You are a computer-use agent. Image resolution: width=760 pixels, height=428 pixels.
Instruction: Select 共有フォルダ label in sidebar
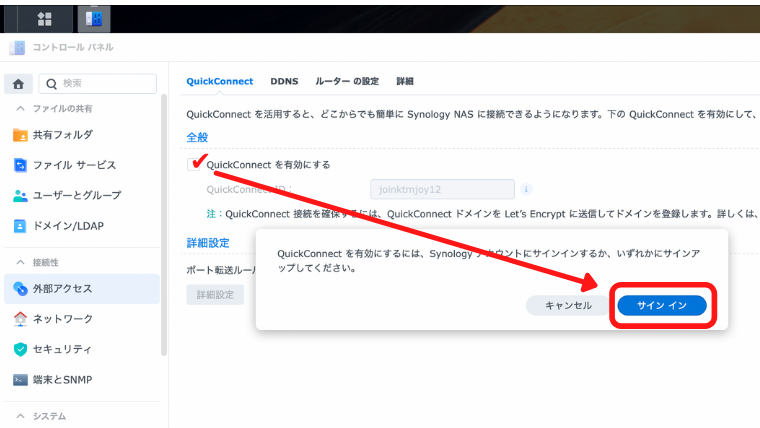coord(63,135)
